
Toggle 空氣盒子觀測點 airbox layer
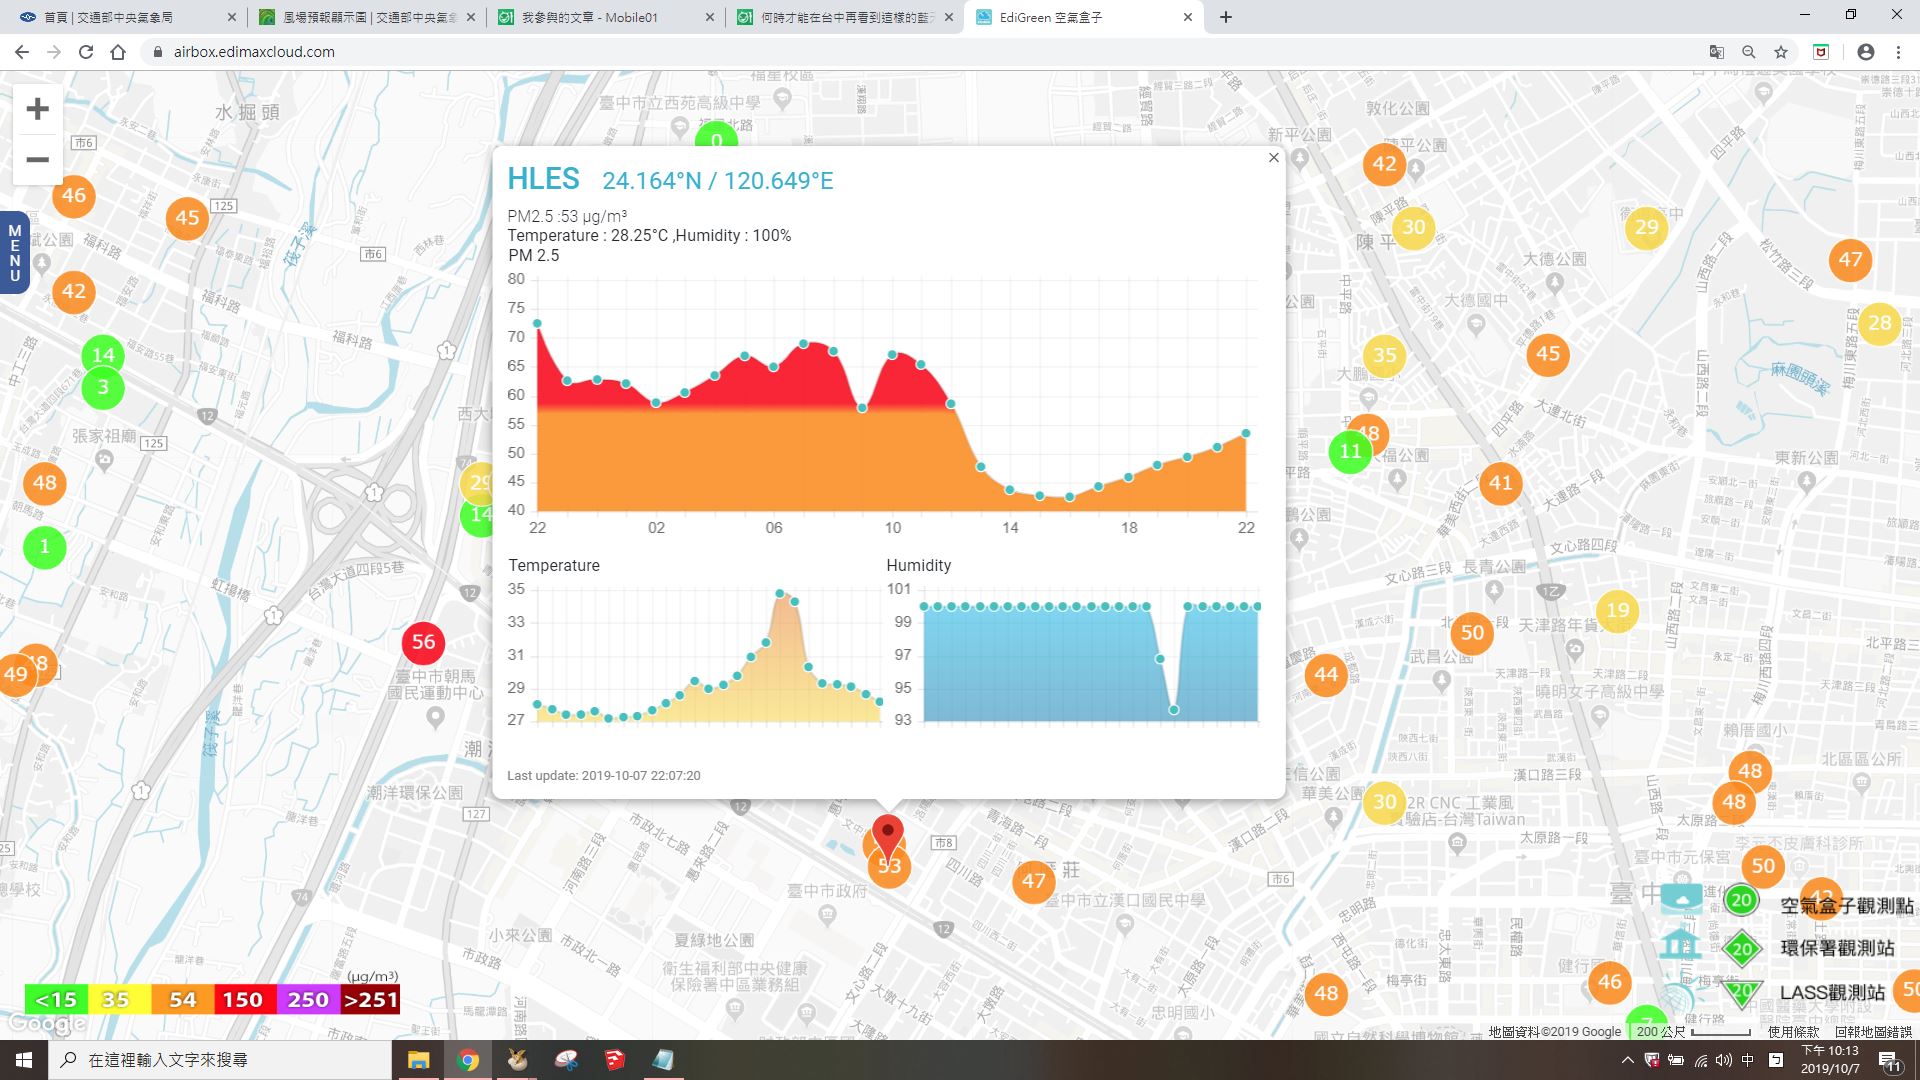pyautogui.click(x=1846, y=906)
